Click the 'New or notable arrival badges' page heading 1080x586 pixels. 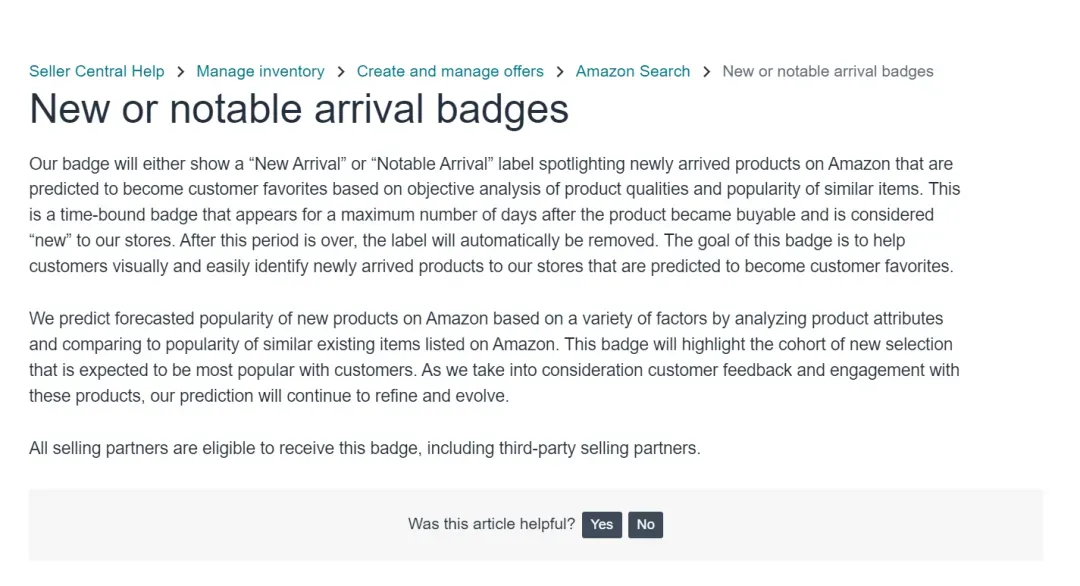(299, 109)
